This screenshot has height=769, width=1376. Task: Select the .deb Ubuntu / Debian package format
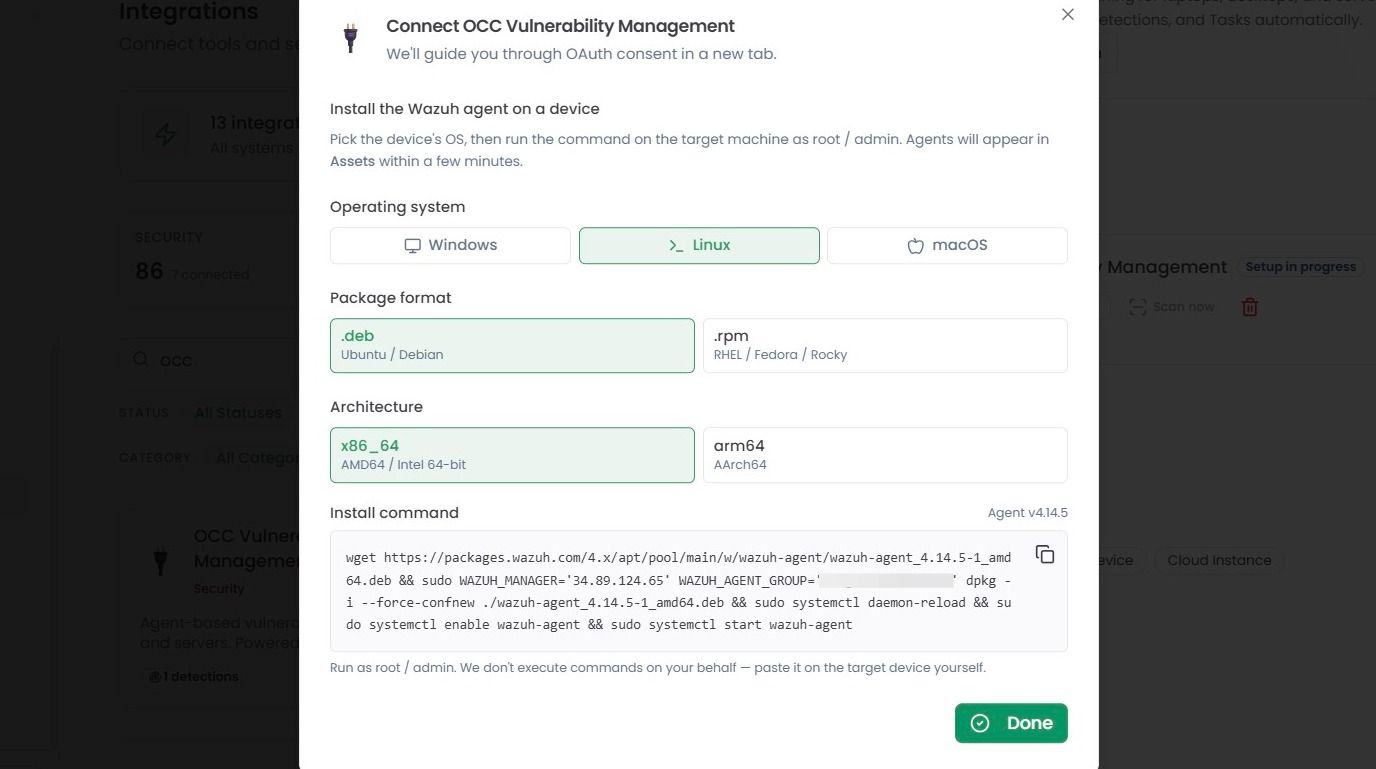pyautogui.click(x=512, y=345)
